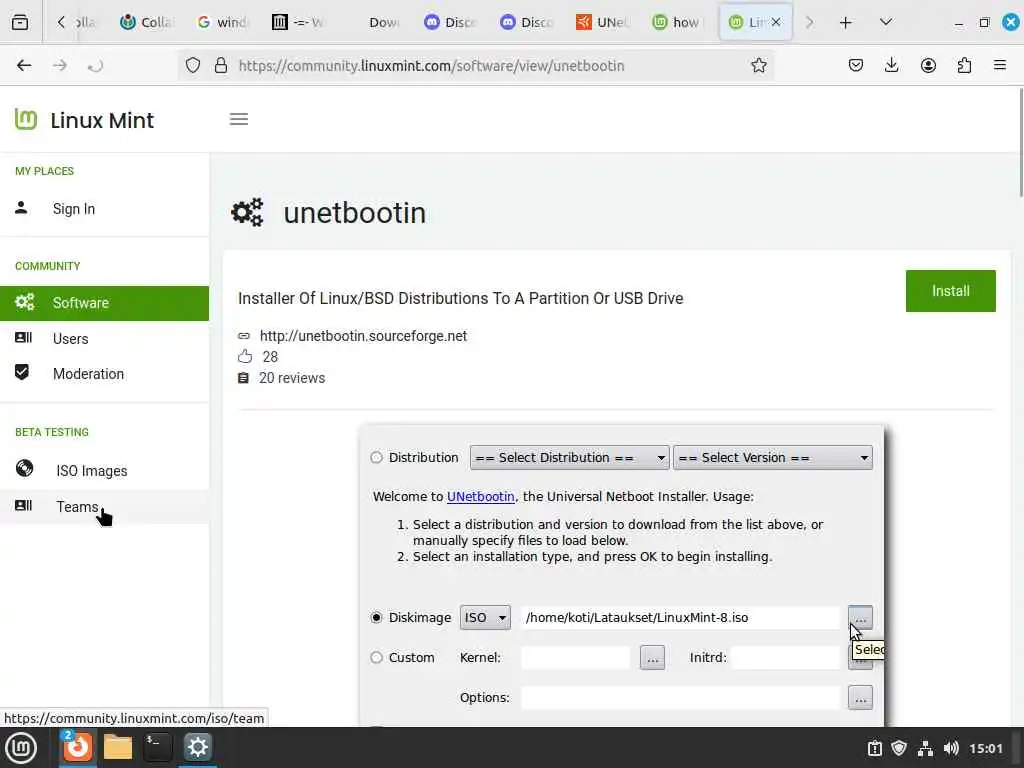Bookmark this page with the star
1024x768 pixels.
[758, 65]
